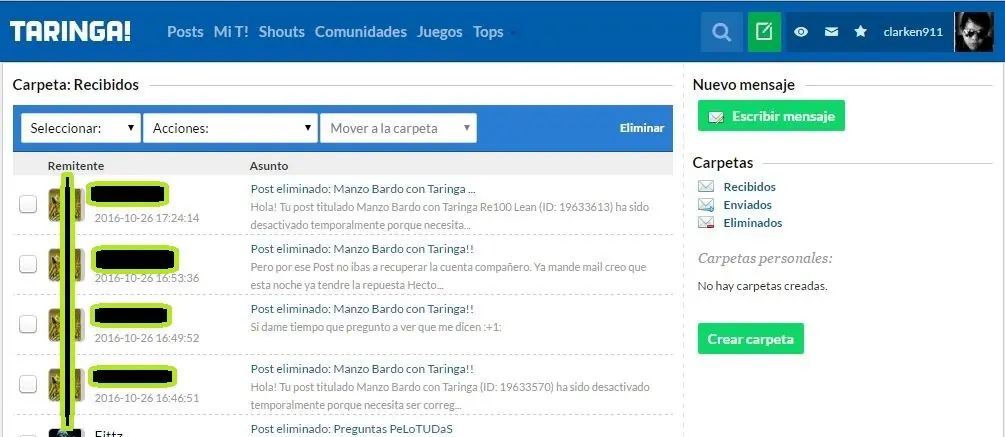Open the Eliminados folder link
This screenshot has width=1005, height=437.
coord(752,223)
